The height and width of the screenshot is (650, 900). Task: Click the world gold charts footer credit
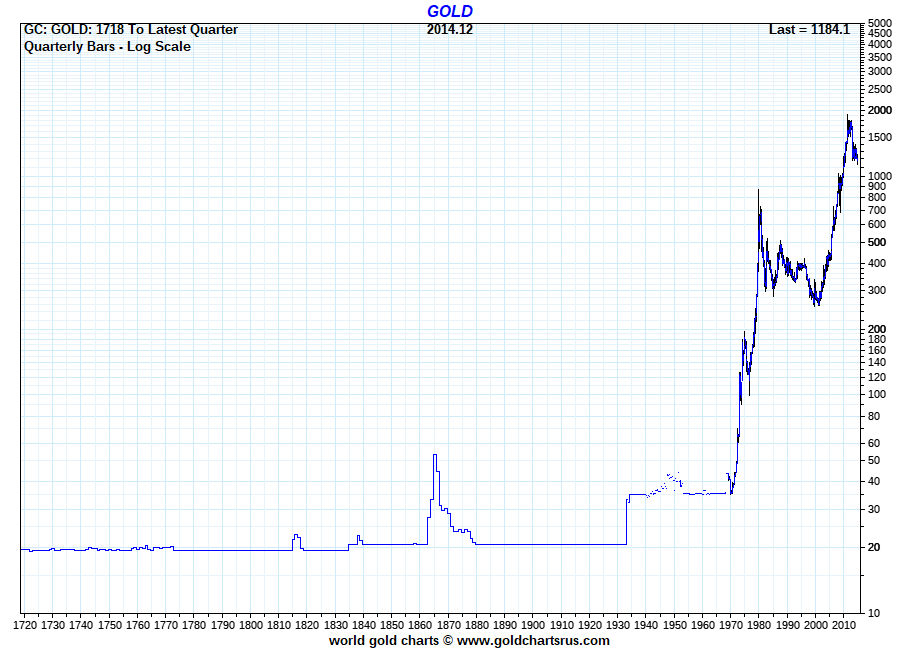pyautogui.click(x=469, y=641)
